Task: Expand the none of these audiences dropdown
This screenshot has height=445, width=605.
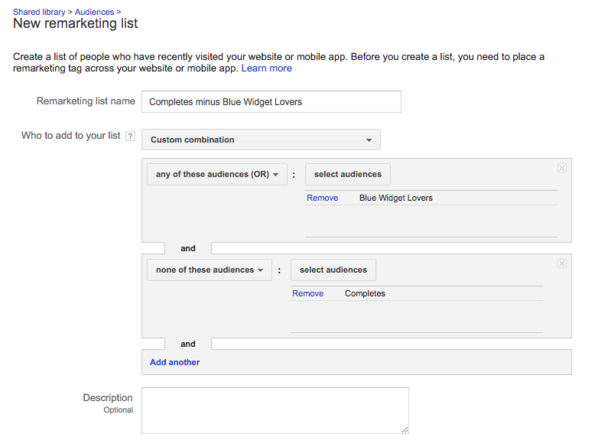Action: click(x=210, y=270)
